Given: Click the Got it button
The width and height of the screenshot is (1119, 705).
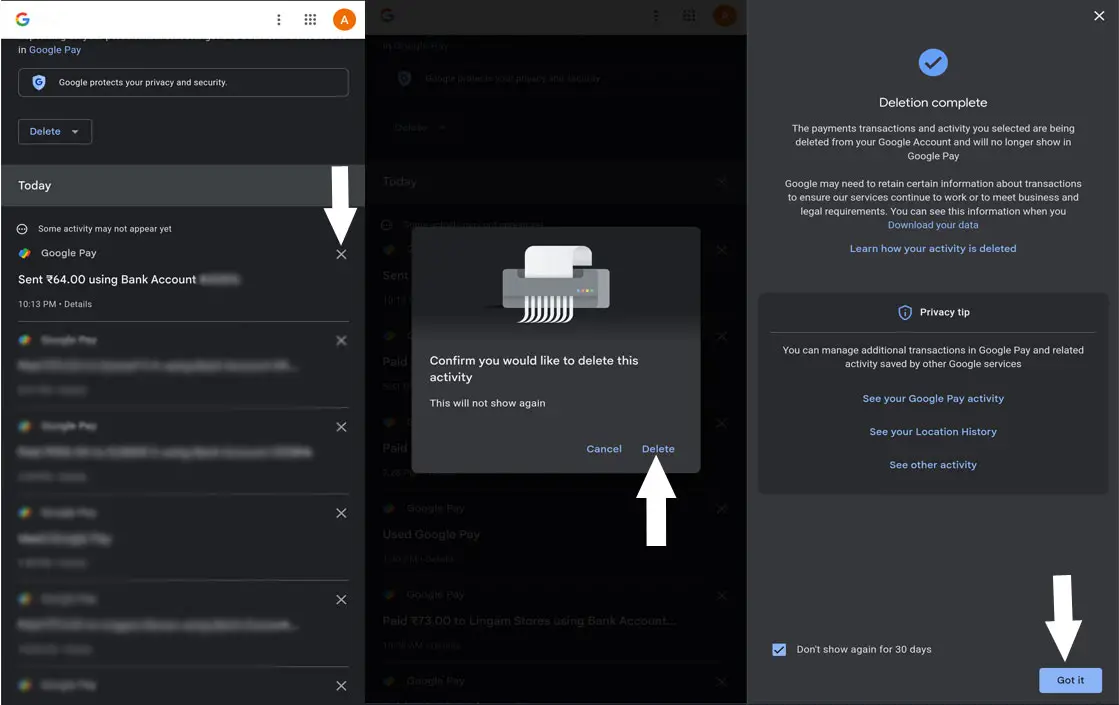Looking at the screenshot, I should click(1070, 680).
